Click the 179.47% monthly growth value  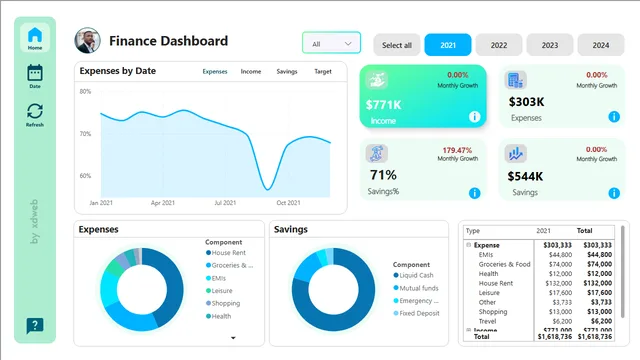click(457, 150)
